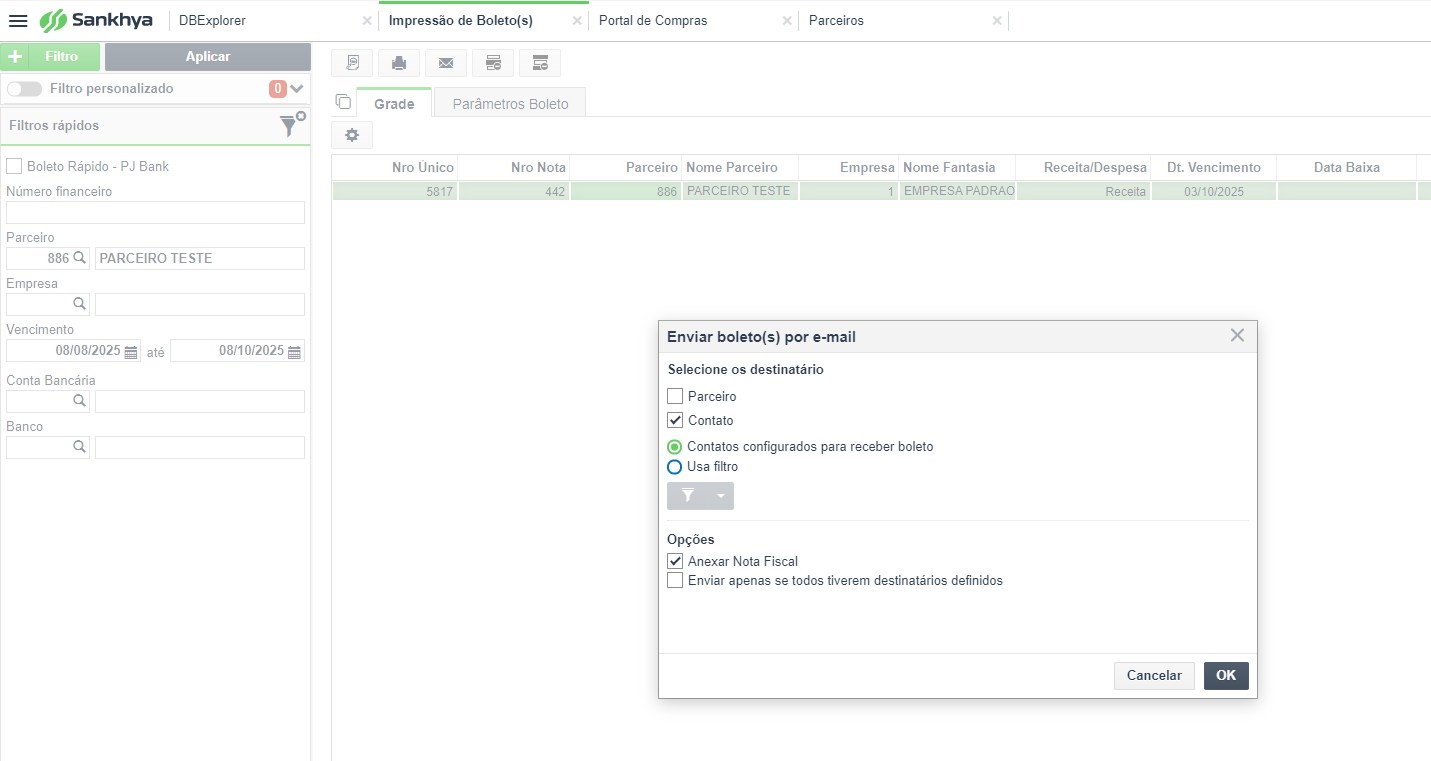Open the grid settings gear icon
Viewport: 1431px width, 761px height.
point(352,135)
